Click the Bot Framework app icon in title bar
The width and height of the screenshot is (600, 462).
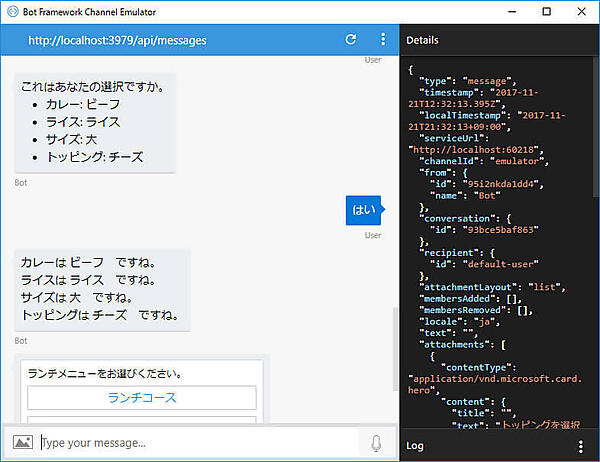[12, 12]
